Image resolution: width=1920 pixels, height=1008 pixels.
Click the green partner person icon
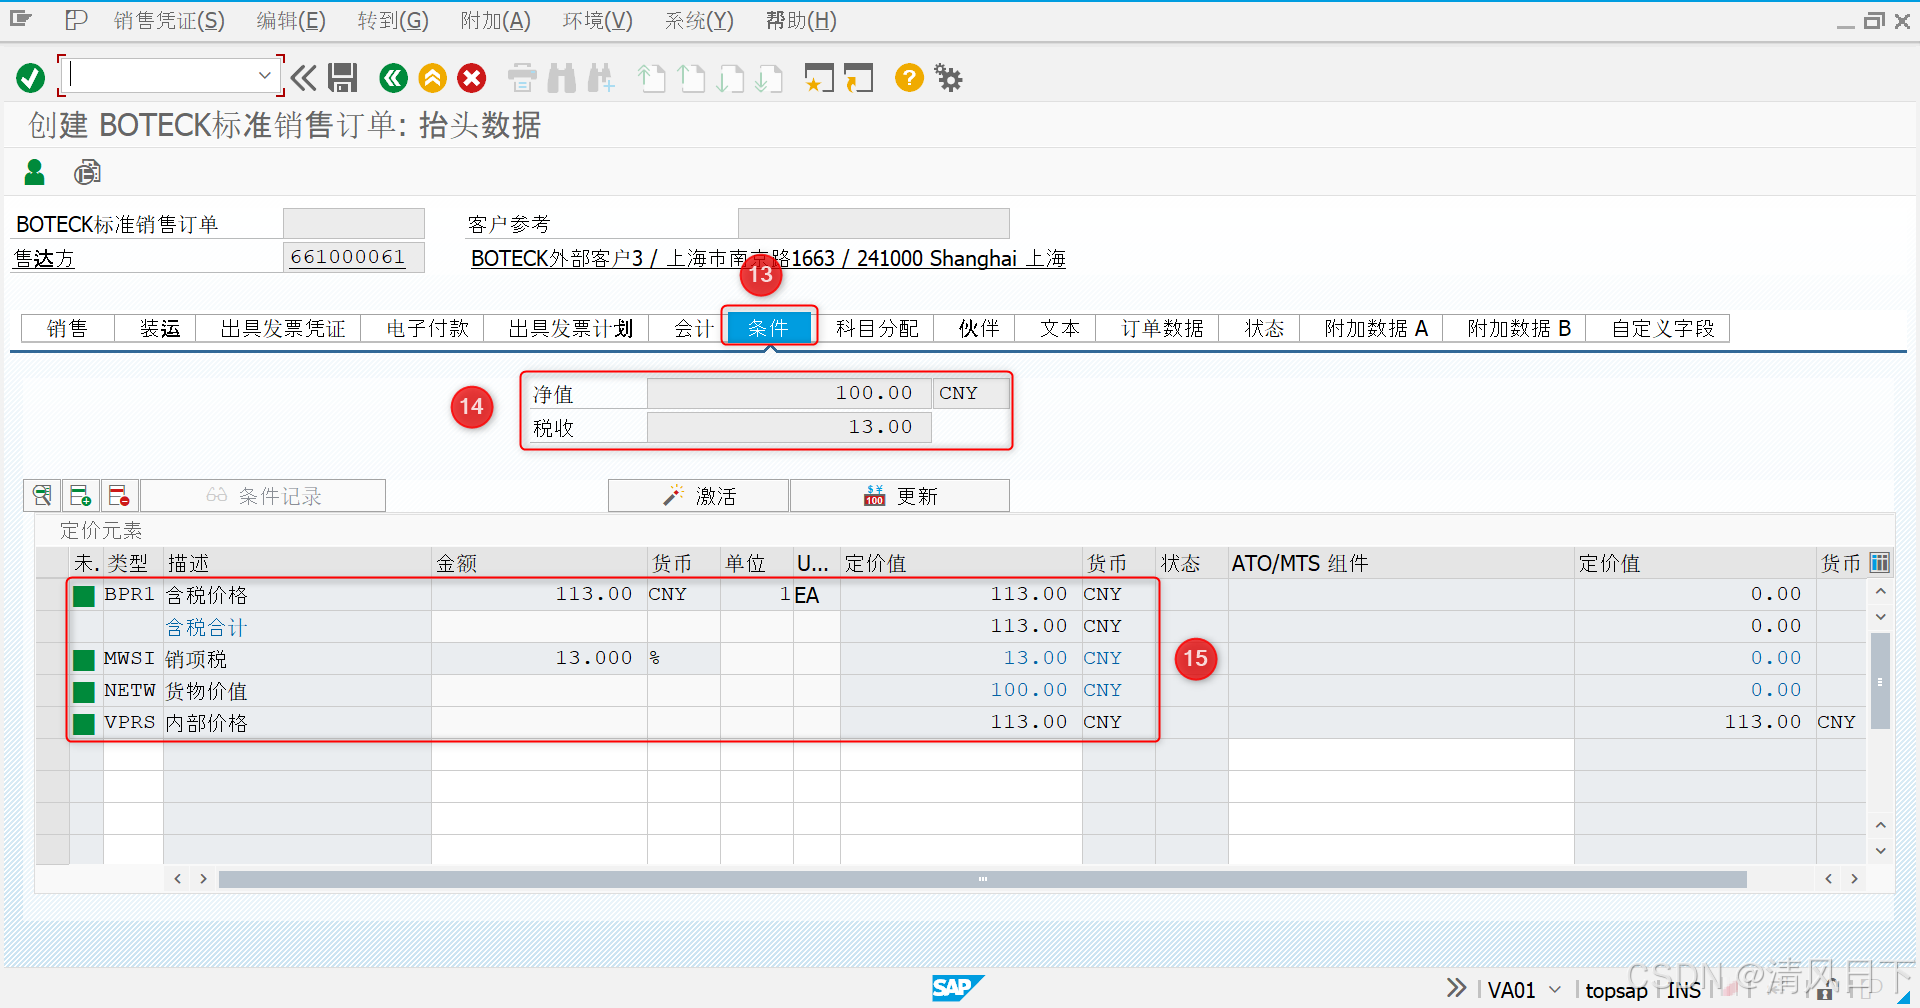tap(35, 172)
